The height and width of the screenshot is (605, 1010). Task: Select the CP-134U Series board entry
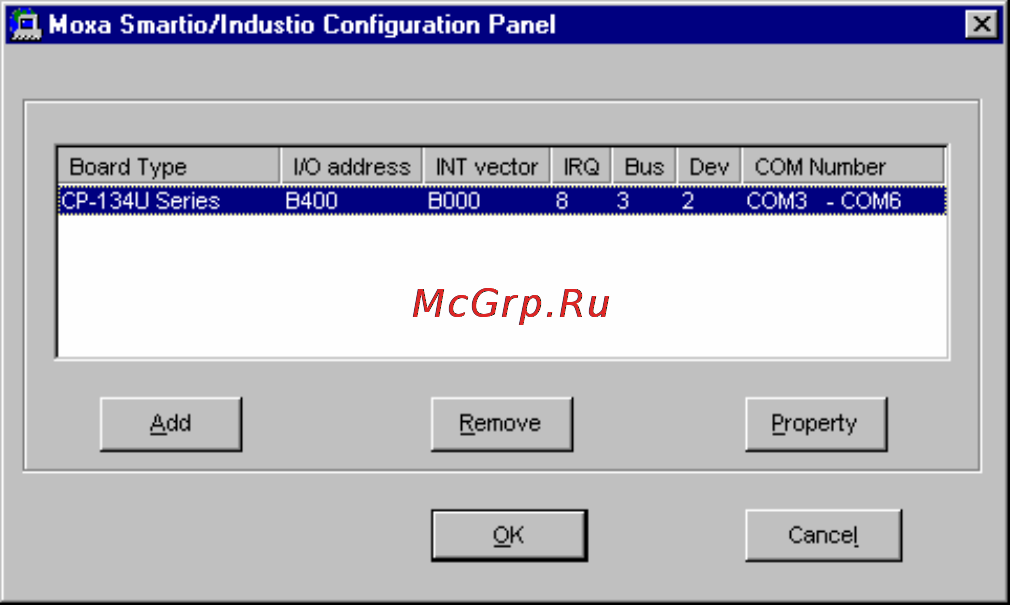(x=502, y=201)
